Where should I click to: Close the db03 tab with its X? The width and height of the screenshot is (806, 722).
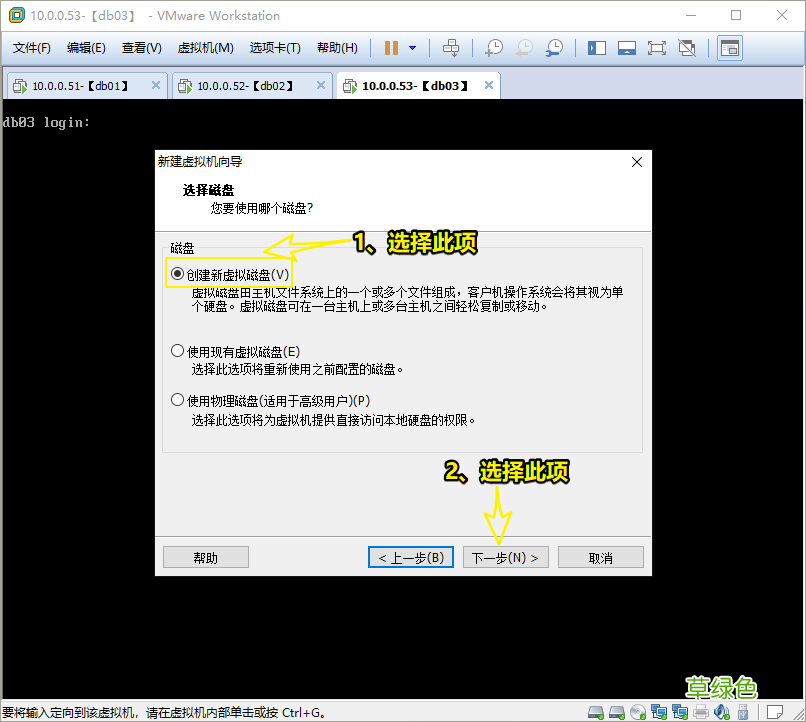489,85
